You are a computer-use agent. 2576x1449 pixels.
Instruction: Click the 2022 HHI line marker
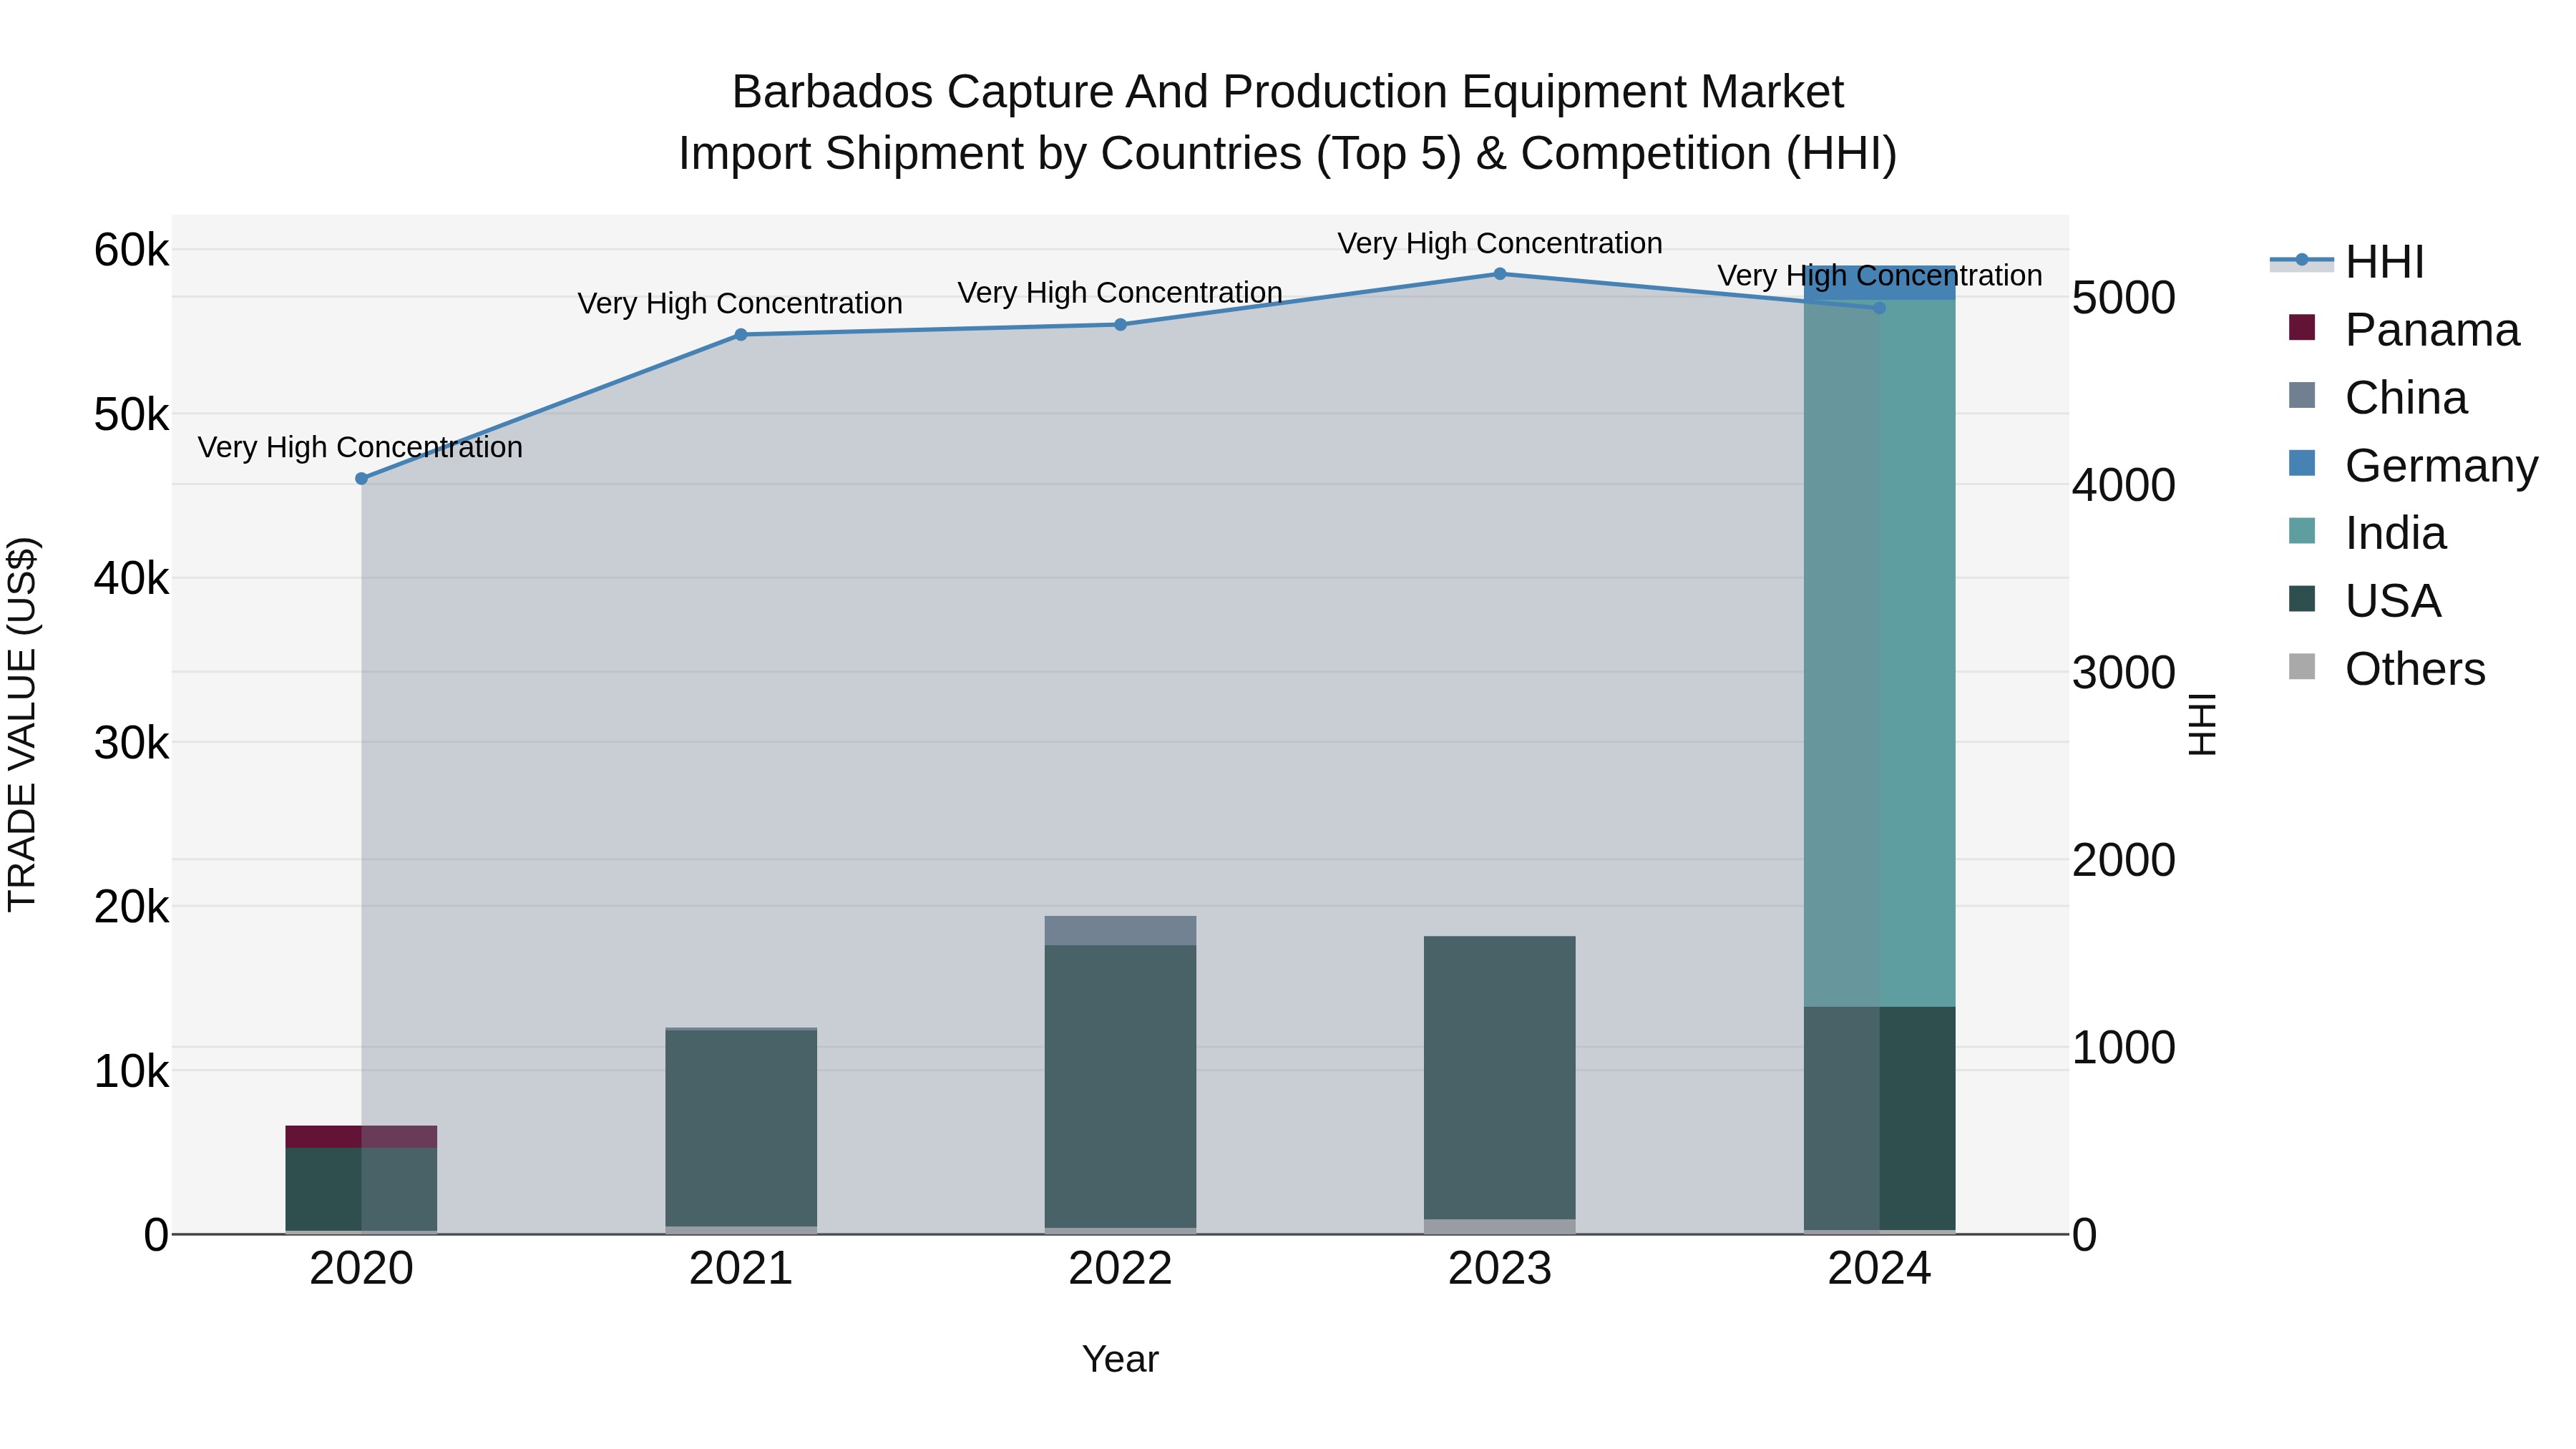pos(1120,325)
